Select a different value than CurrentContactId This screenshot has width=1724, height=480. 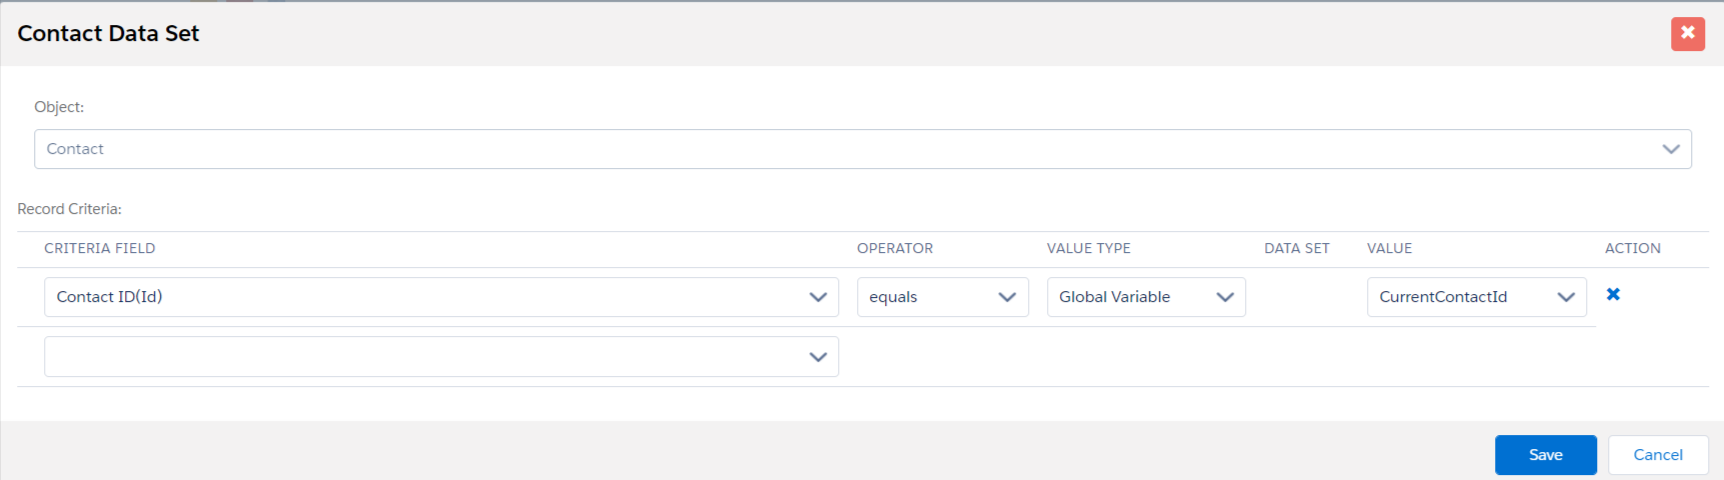[x=1460, y=297]
